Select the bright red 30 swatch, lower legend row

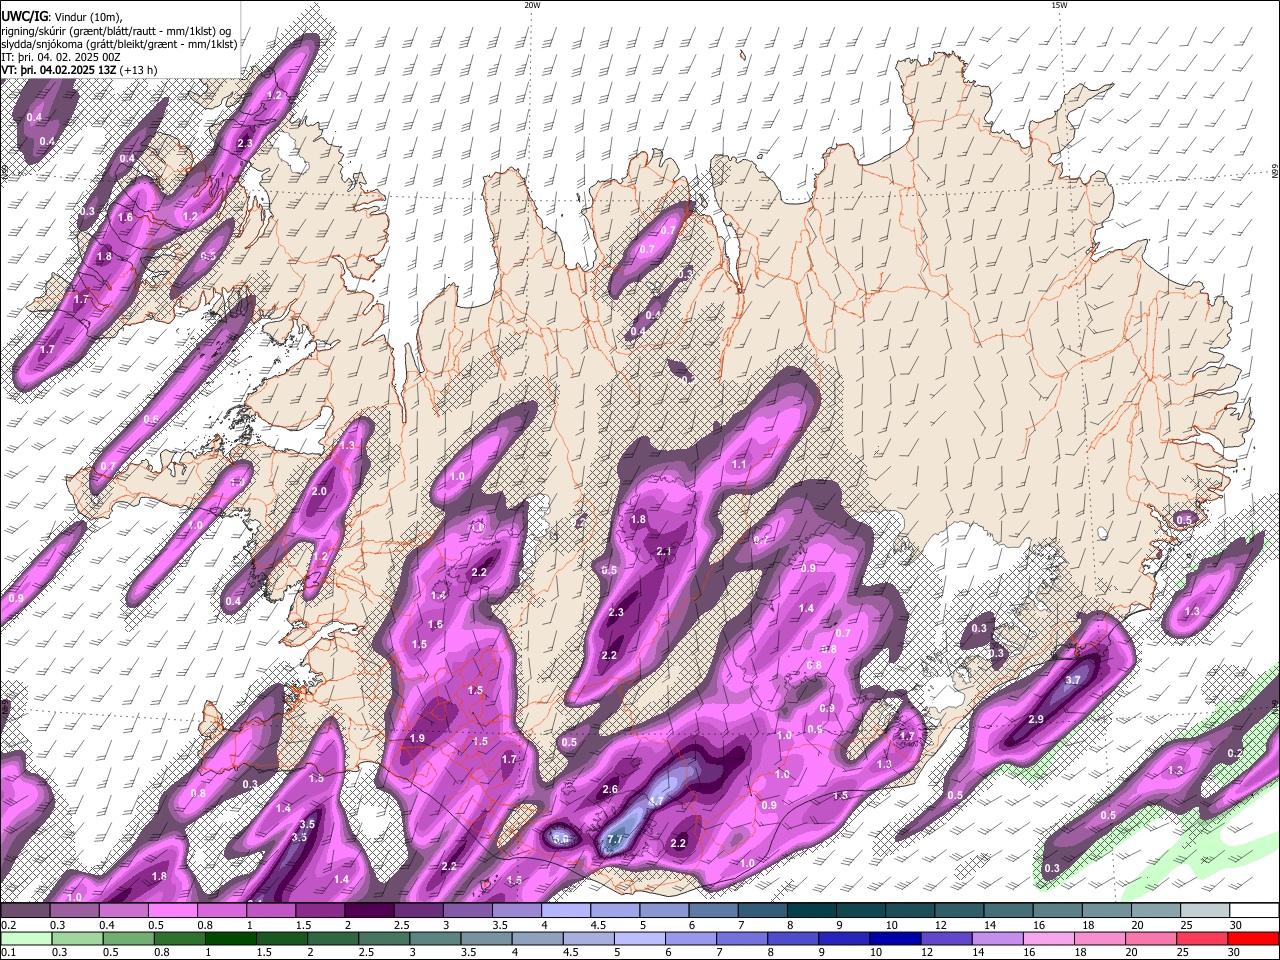1253,938
